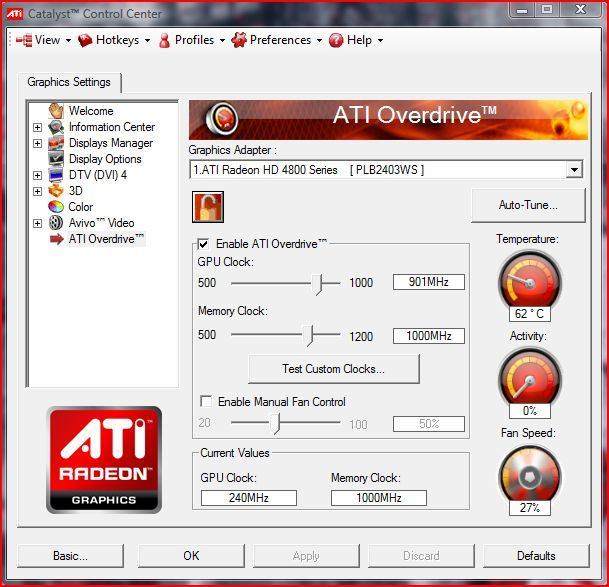Click the Basic button

tap(70, 556)
